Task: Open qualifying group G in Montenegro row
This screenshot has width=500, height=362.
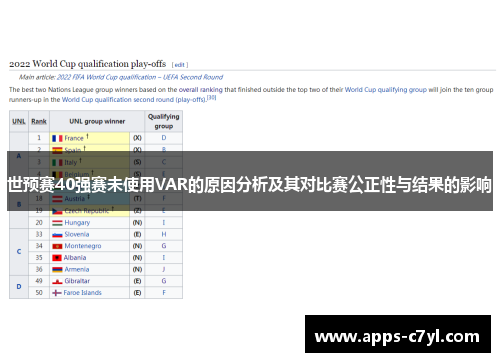Action: [164, 246]
